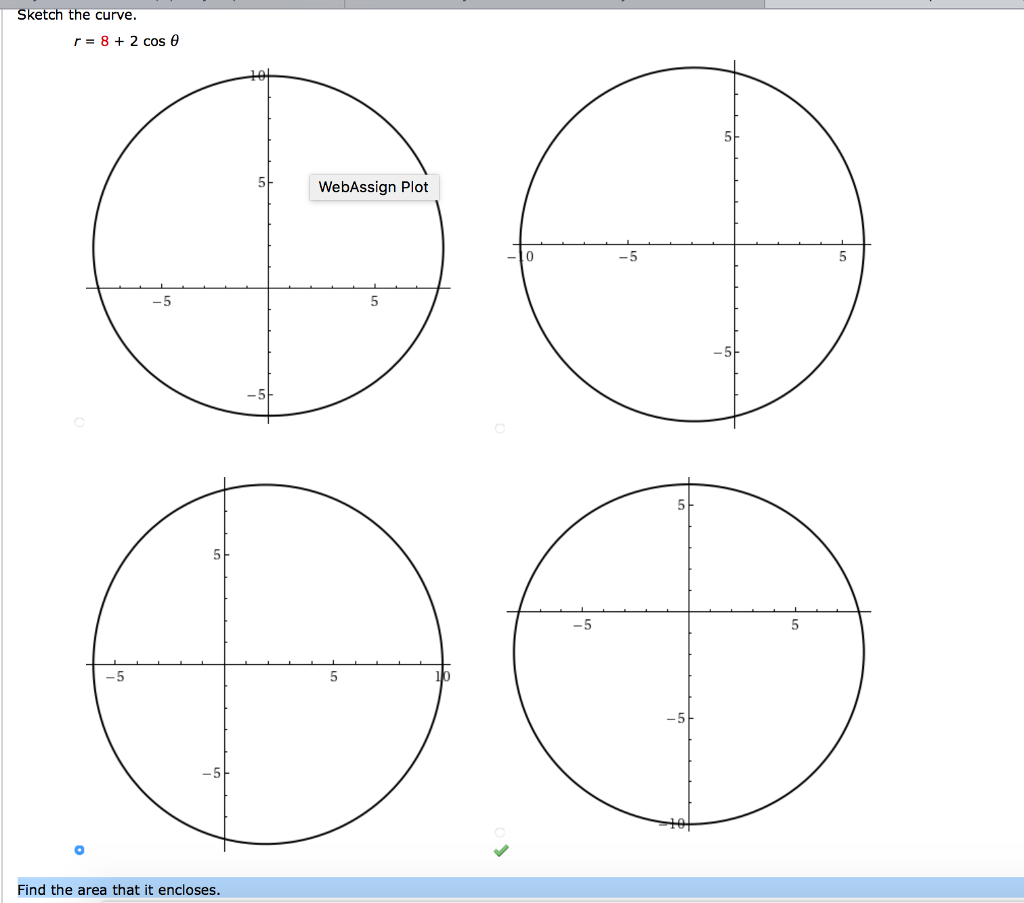1024x903 pixels.
Task: Select the radio button beside the green checkmark
Action: (498, 830)
